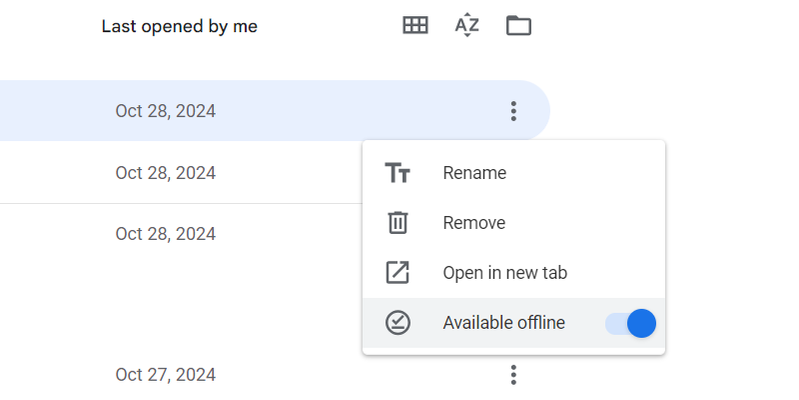The height and width of the screenshot is (400, 799).
Task: Open more actions on the Oct 27 row
Action: (x=513, y=375)
